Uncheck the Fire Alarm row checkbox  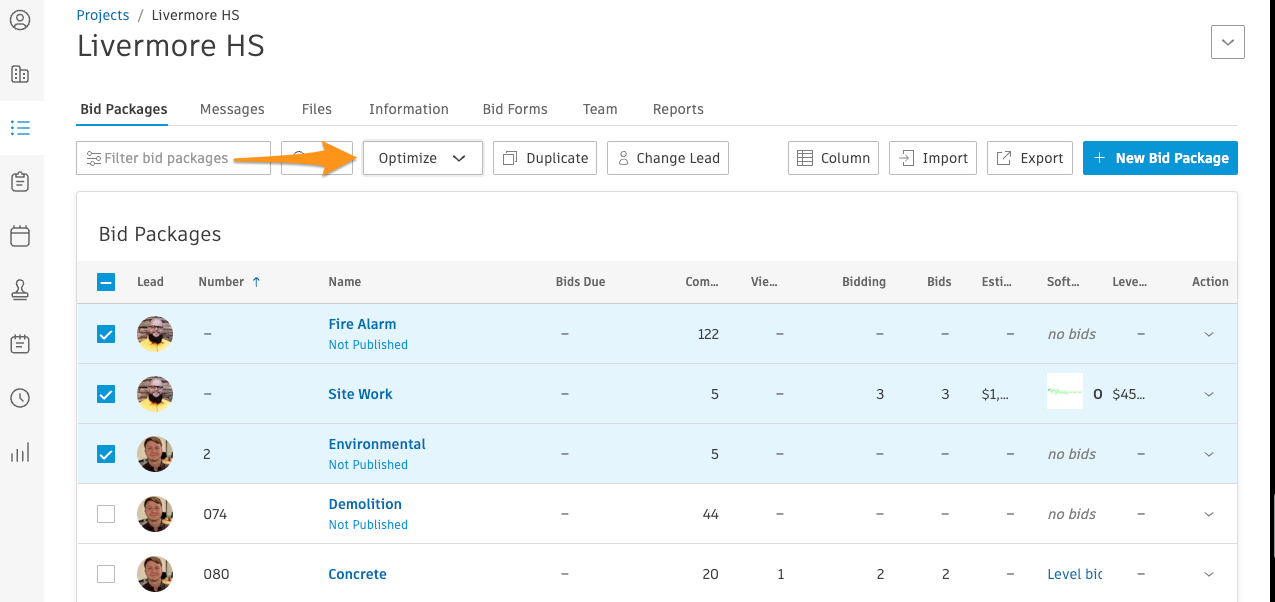105,334
